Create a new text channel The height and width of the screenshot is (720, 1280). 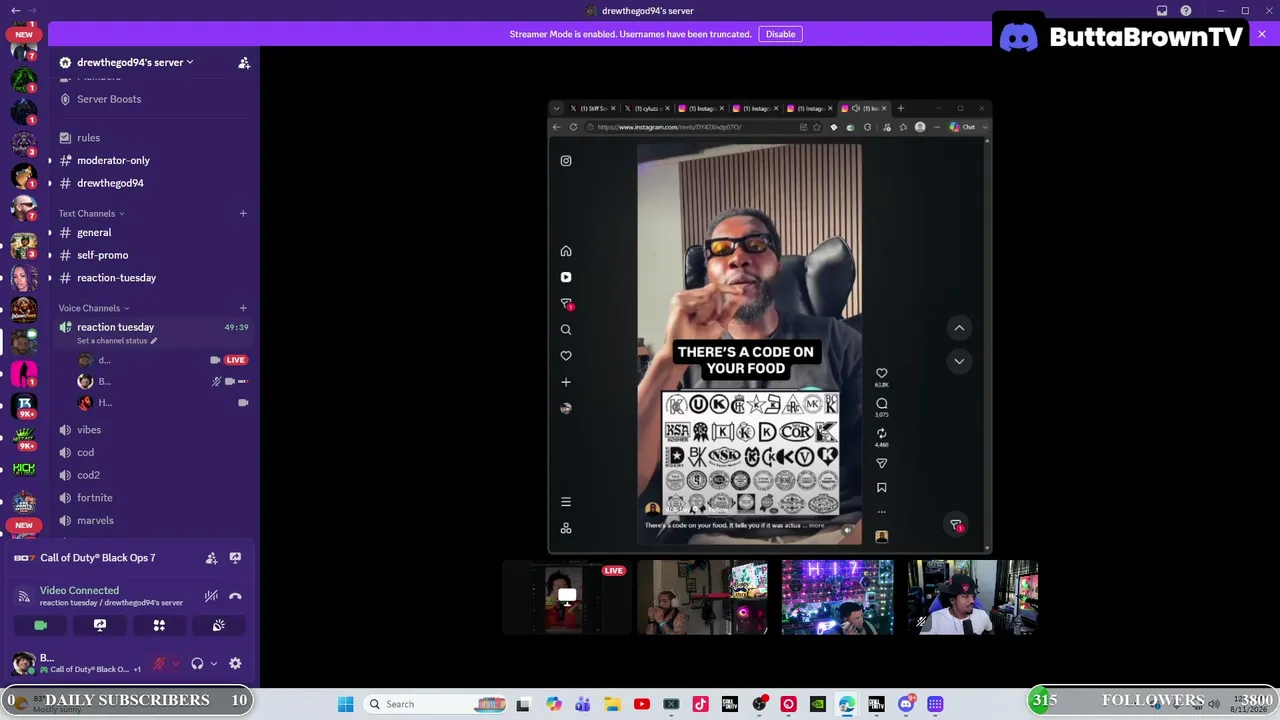pyautogui.click(x=243, y=213)
